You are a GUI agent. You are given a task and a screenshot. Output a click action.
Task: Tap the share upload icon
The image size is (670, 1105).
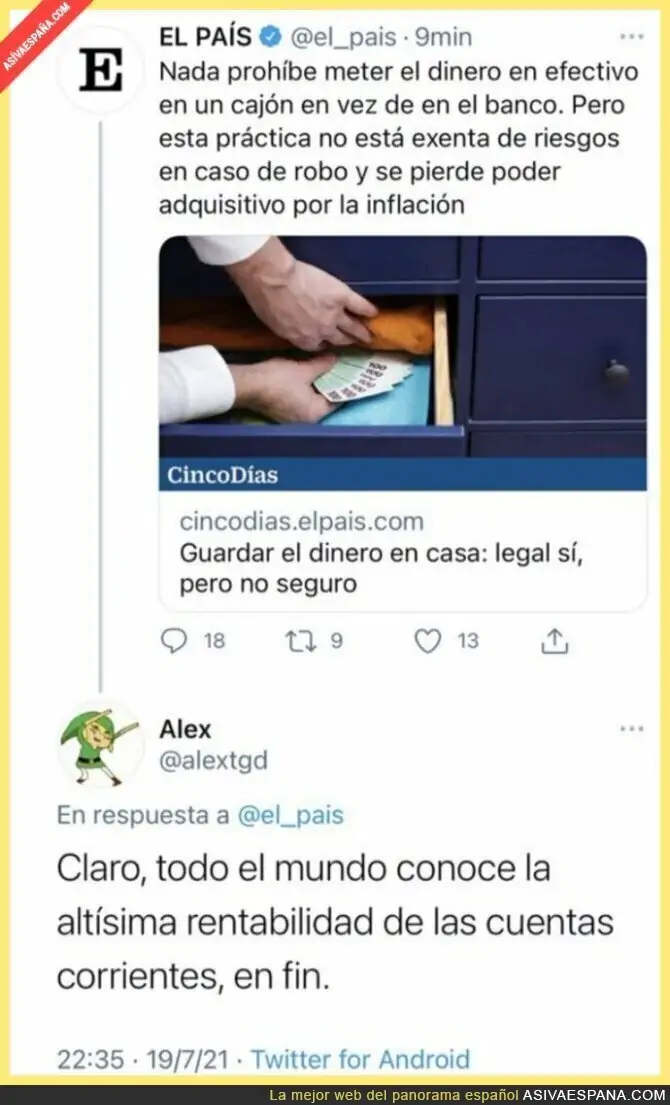(x=554, y=640)
